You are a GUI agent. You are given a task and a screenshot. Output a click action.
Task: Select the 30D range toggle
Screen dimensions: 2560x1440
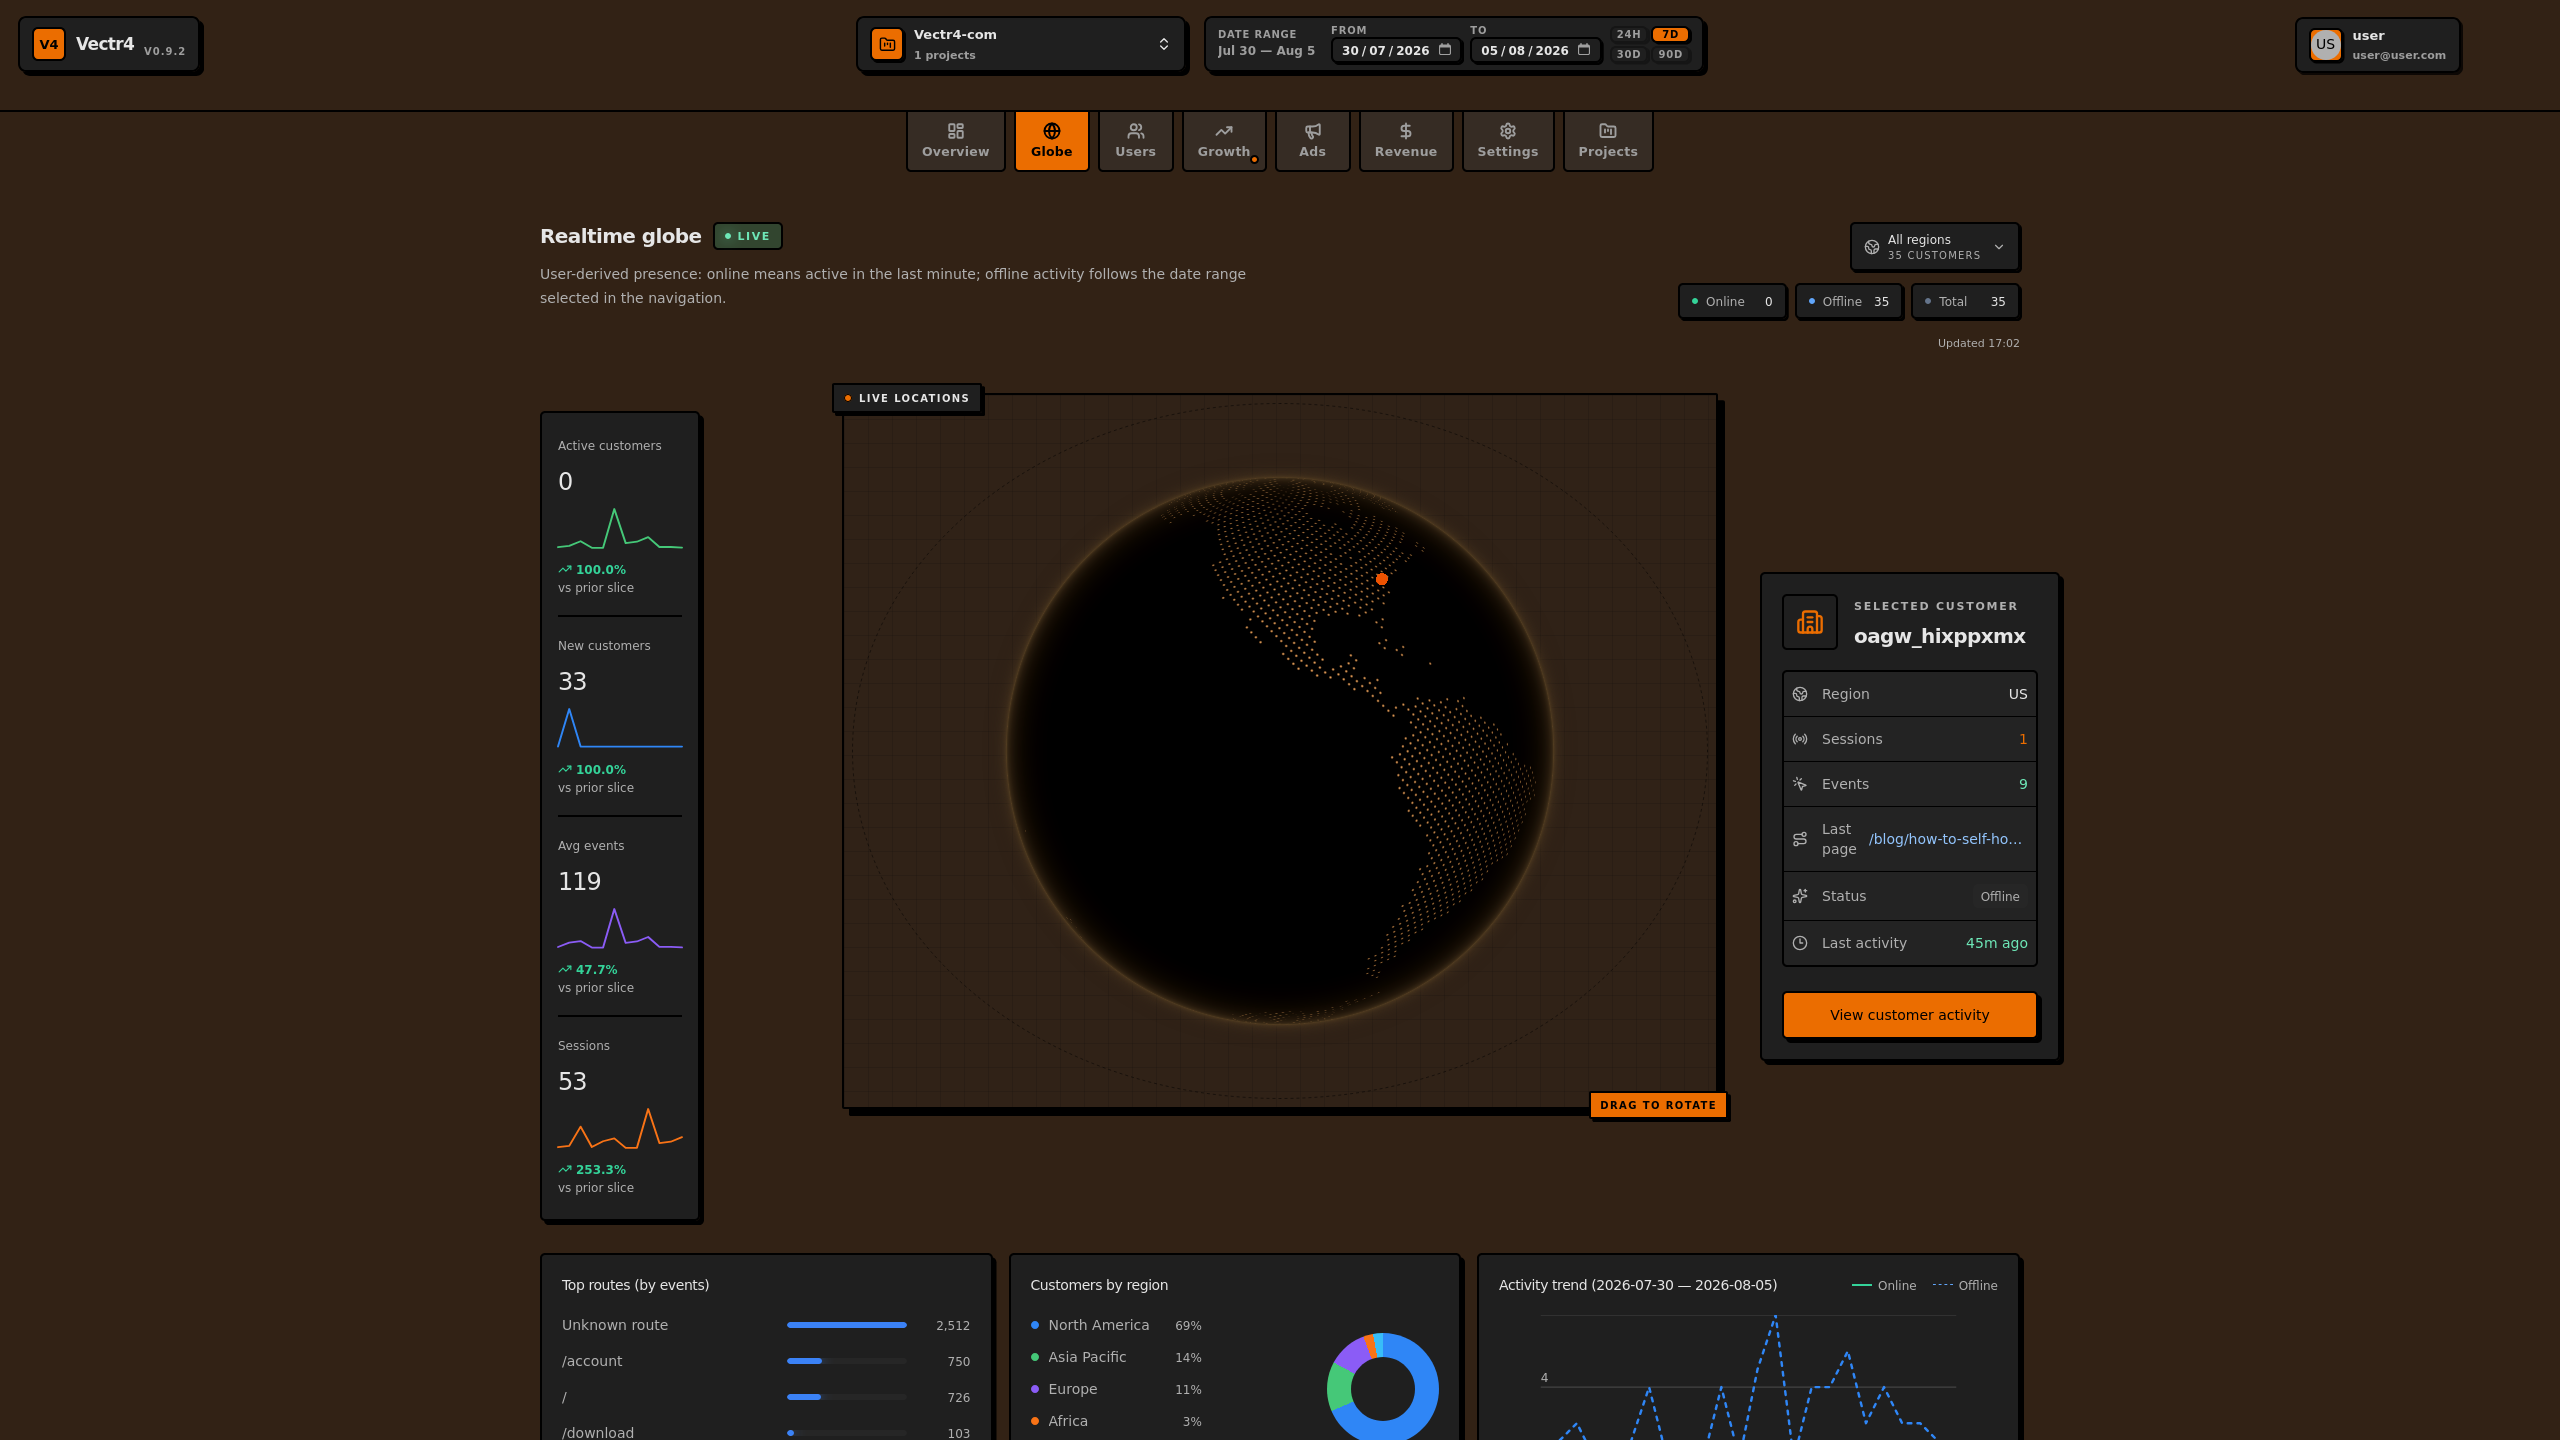coord(1629,54)
